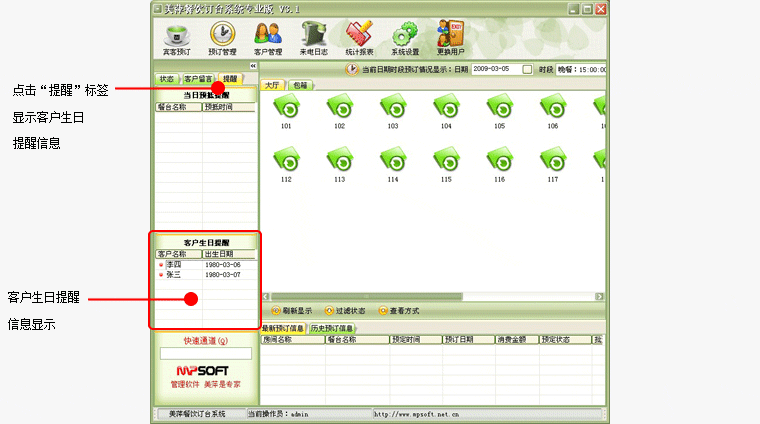Select customer 李四 in birthday reminder list
Viewport: 760px width, 424px height.
click(174, 264)
